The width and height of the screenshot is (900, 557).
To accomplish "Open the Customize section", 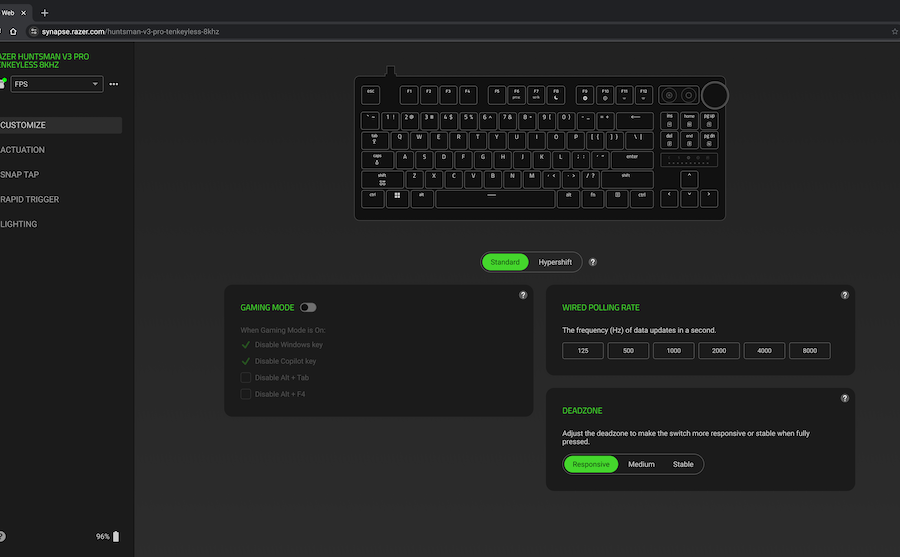I will [61, 125].
